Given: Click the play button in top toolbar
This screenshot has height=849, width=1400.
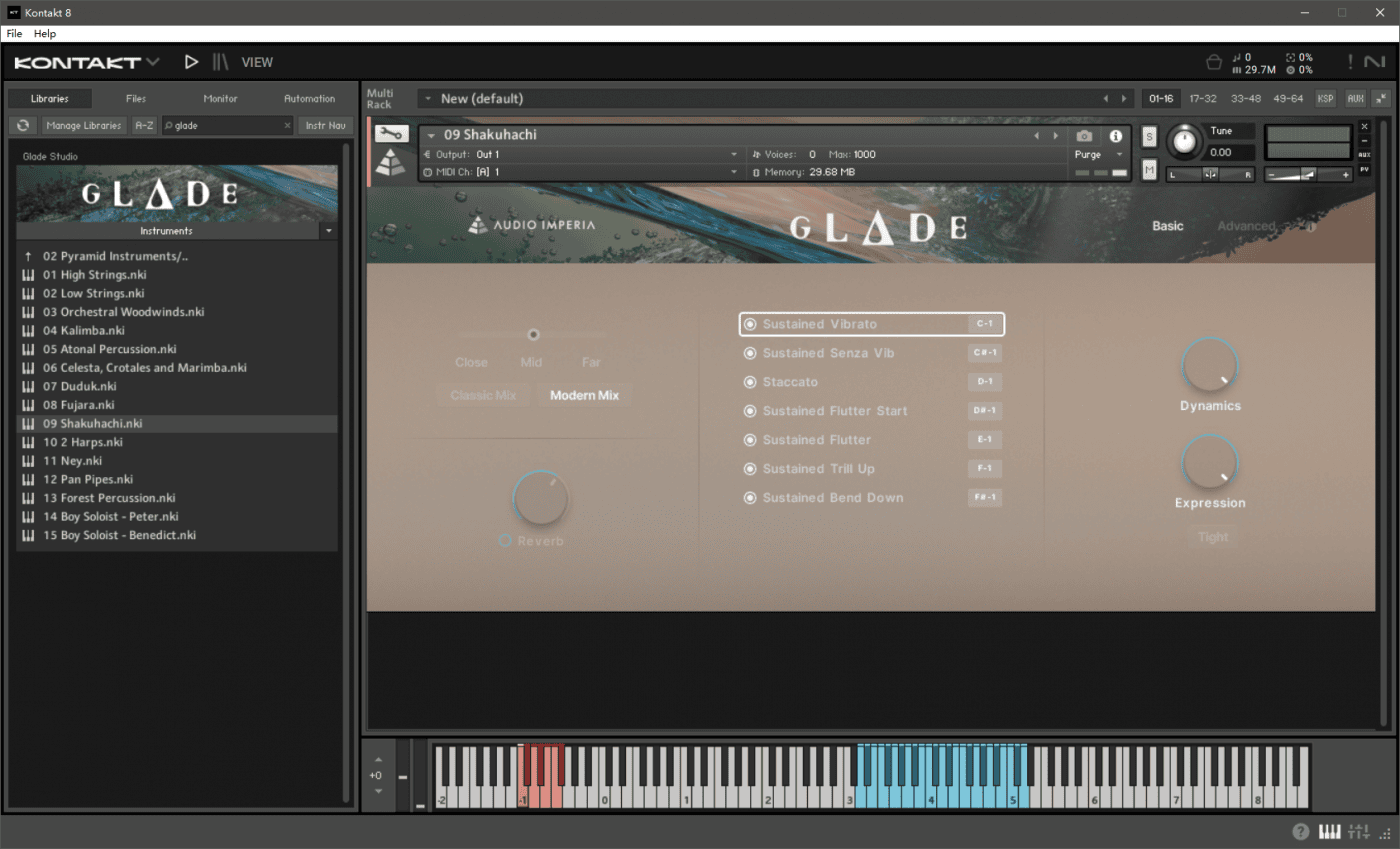Looking at the screenshot, I should click(191, 62).
